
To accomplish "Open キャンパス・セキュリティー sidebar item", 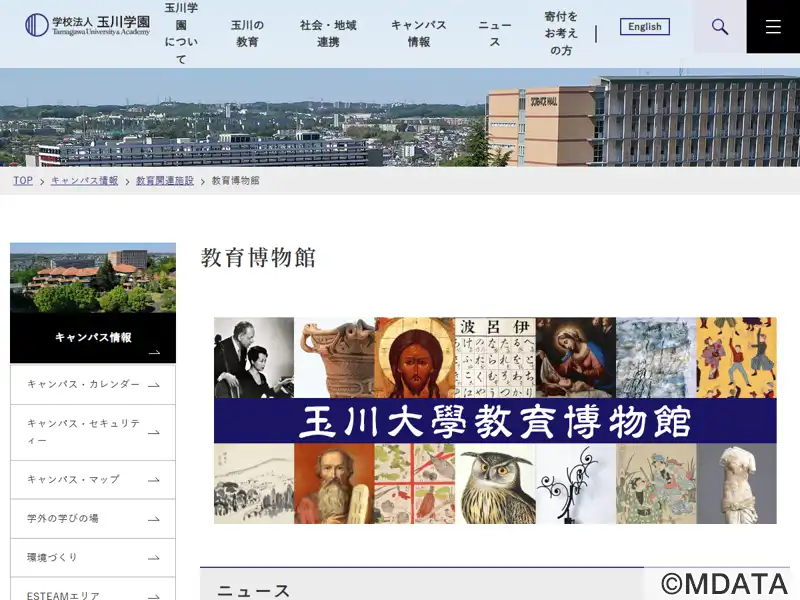I will click(x=93, y=433).
